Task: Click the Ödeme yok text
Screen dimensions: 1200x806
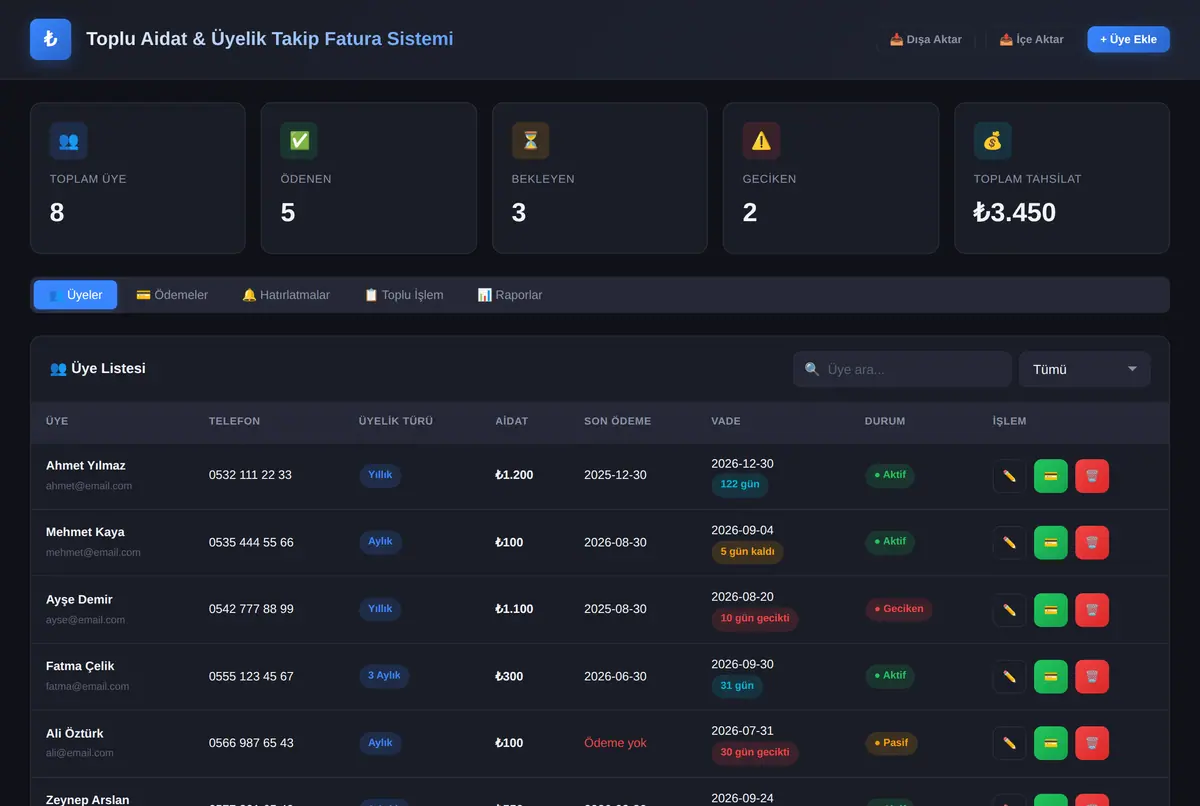Action: (x=615, y=743)
